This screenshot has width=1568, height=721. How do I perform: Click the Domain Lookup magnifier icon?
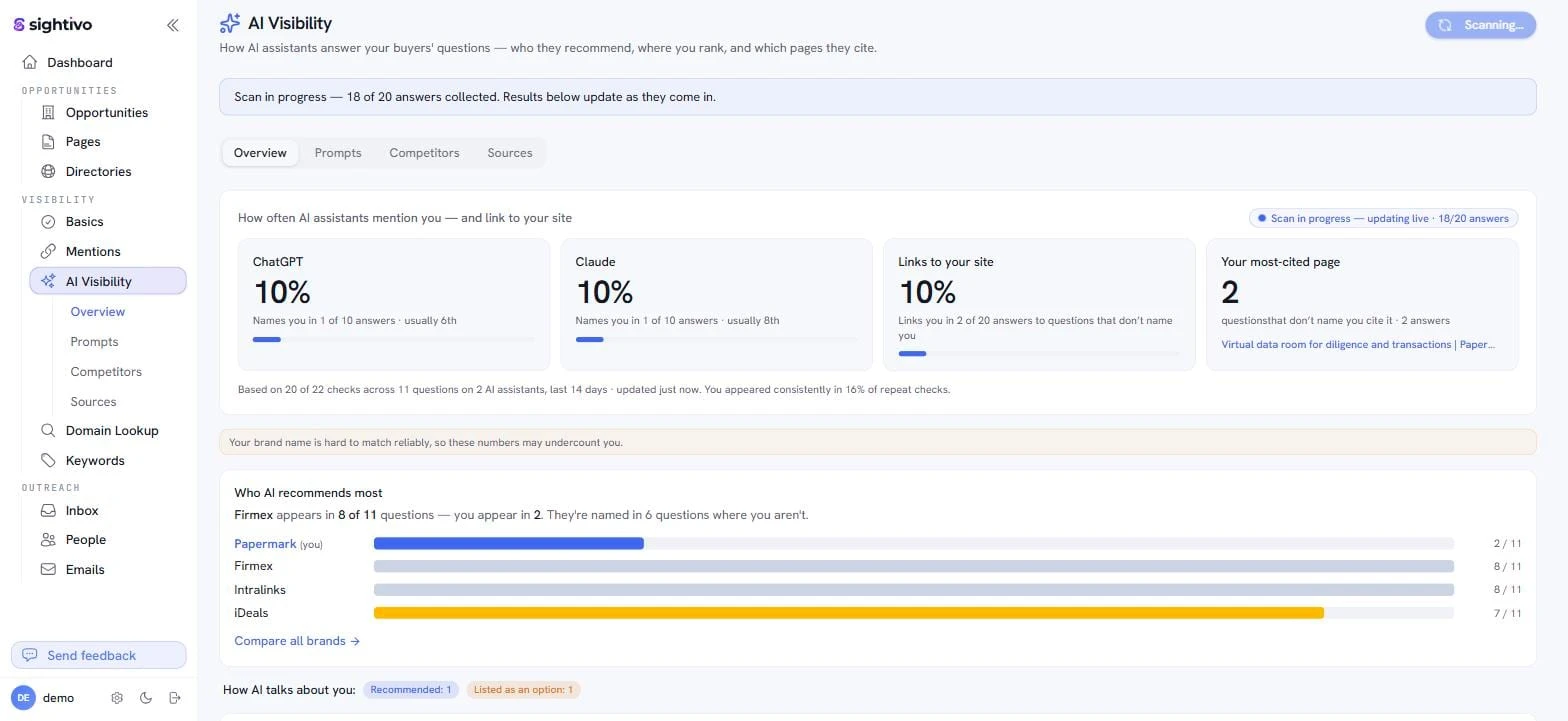[x=48, y=430]
